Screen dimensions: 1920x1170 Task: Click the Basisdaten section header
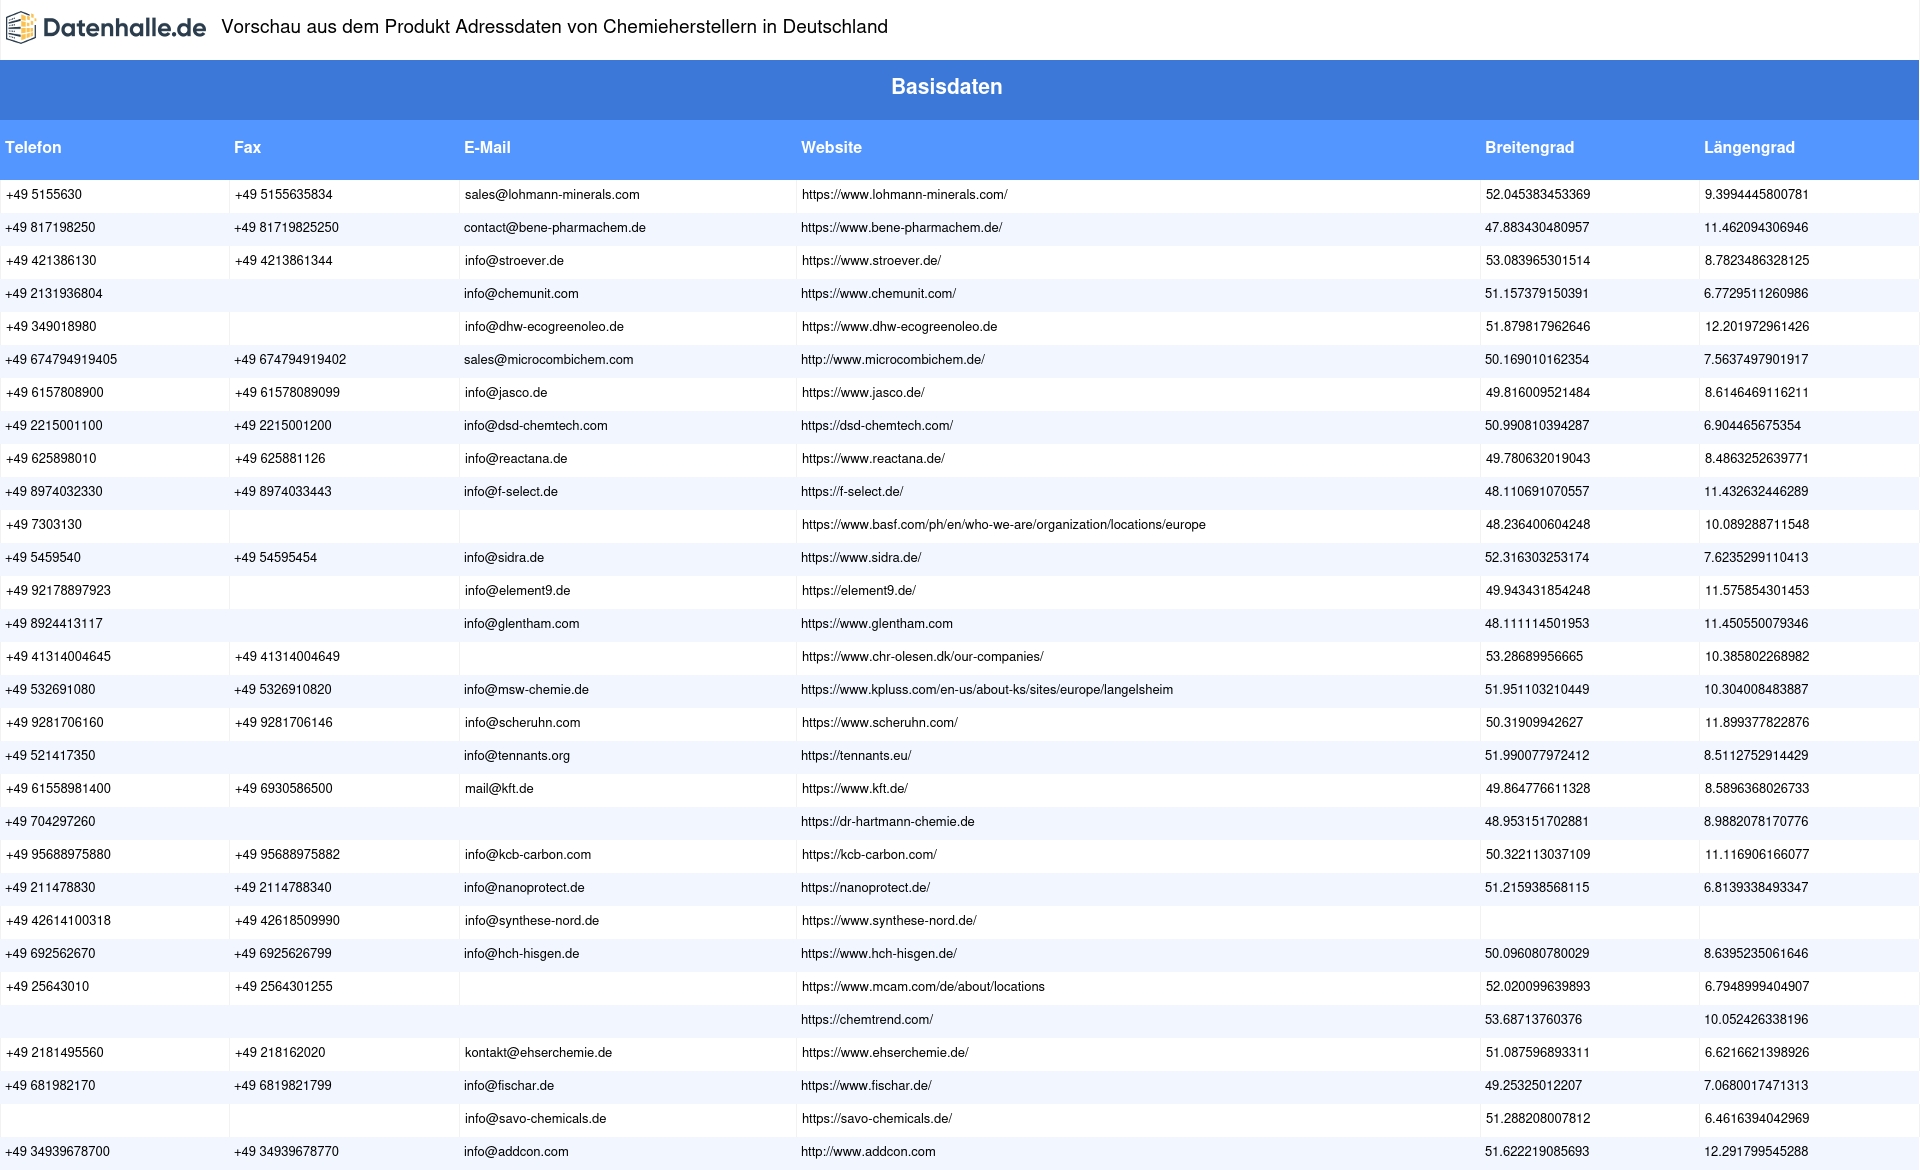[x=947, y=87]
